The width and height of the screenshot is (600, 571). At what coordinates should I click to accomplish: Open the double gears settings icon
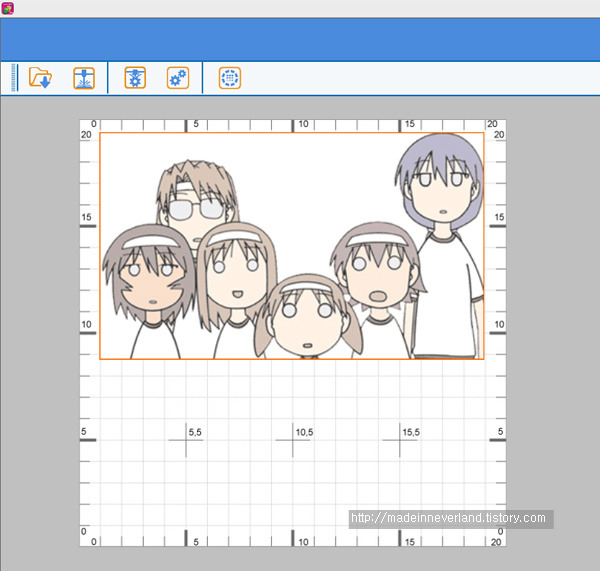178,78
